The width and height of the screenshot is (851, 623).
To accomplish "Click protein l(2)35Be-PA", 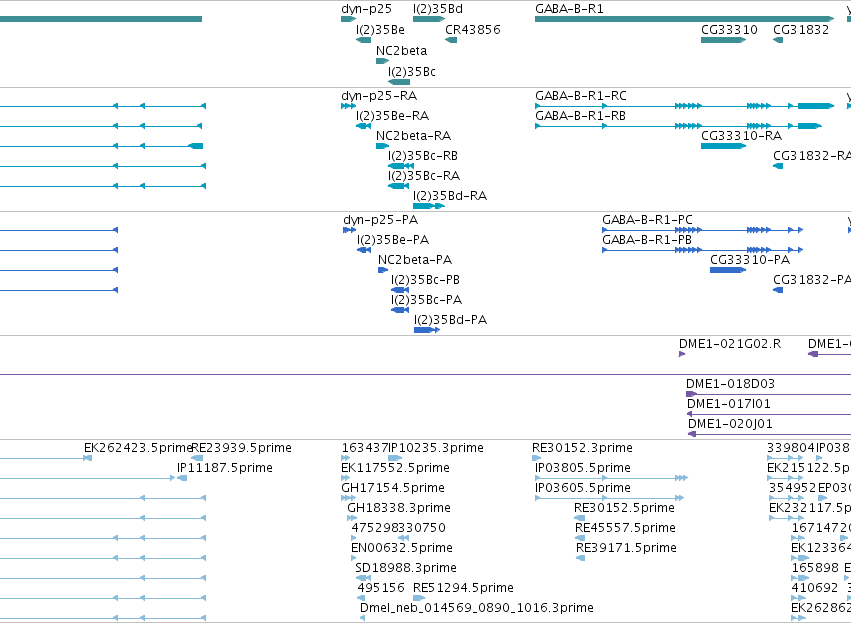I will point(393,240).
